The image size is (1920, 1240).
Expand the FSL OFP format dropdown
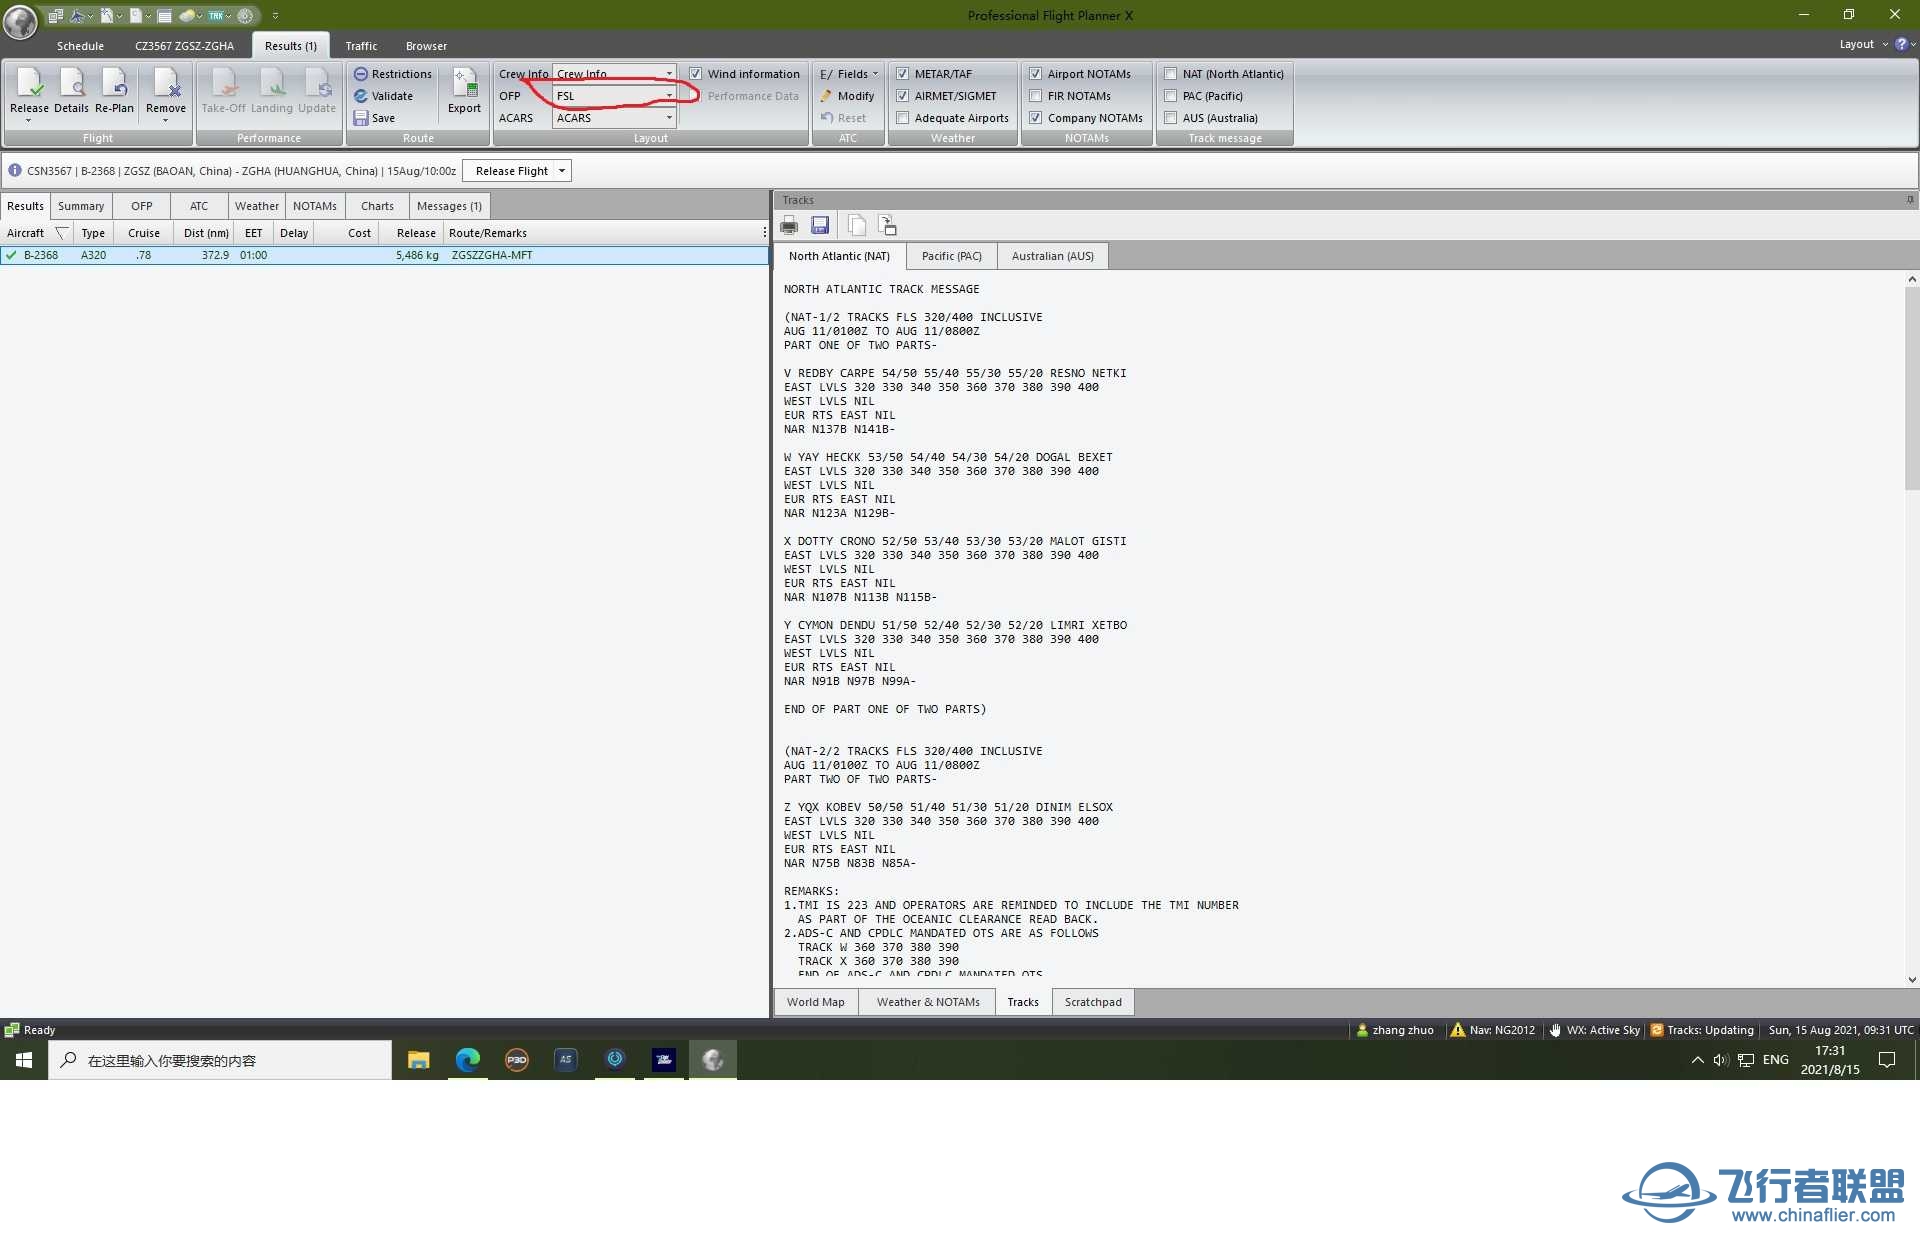(x=670, y=95)
